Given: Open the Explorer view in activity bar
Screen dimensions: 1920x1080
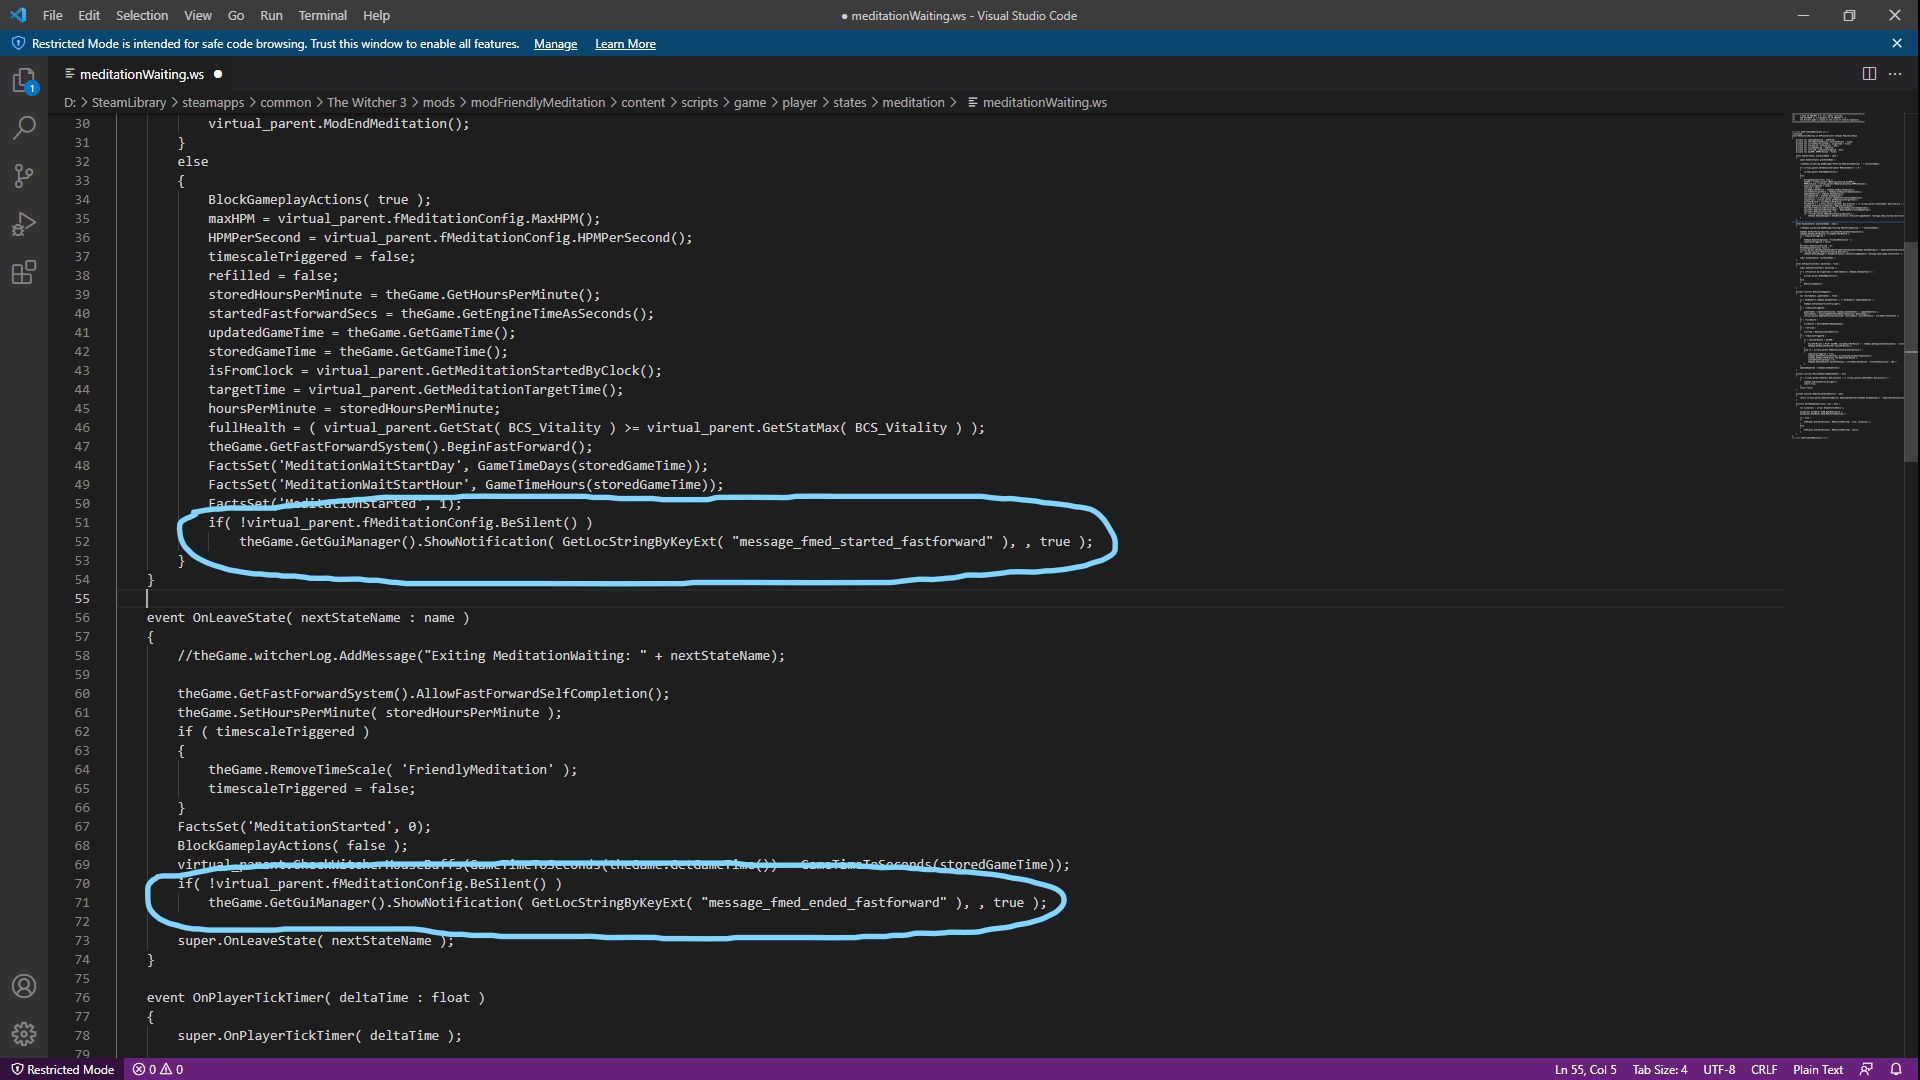Looking at the screenshot, I should (x=24, y=80).
